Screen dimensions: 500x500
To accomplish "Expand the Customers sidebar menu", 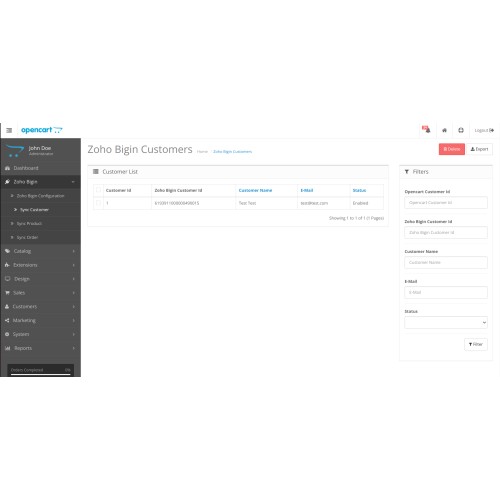I will 40,306.
